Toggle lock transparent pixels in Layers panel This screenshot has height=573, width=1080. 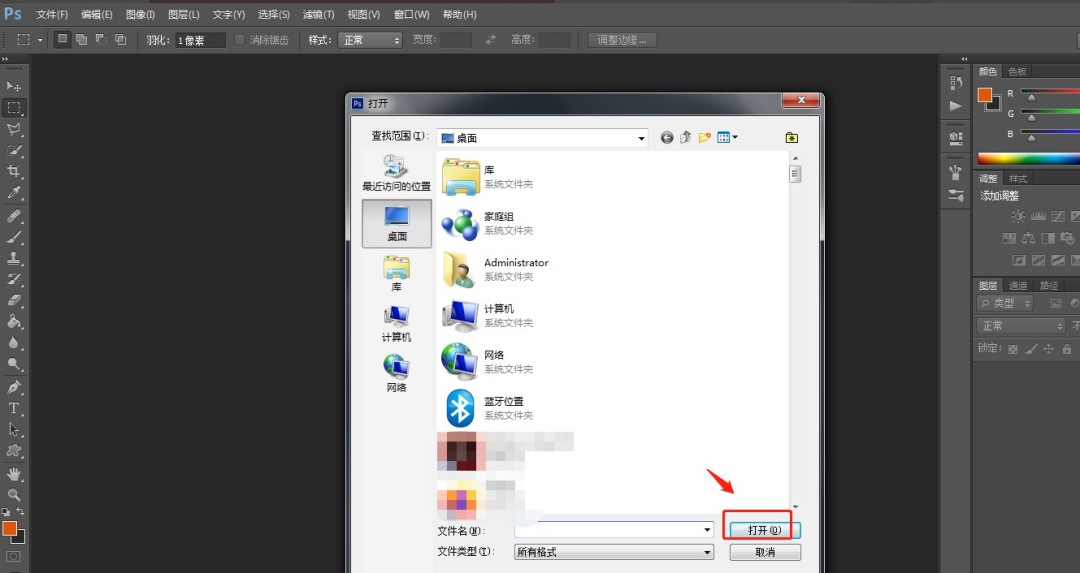point(1013,349)
